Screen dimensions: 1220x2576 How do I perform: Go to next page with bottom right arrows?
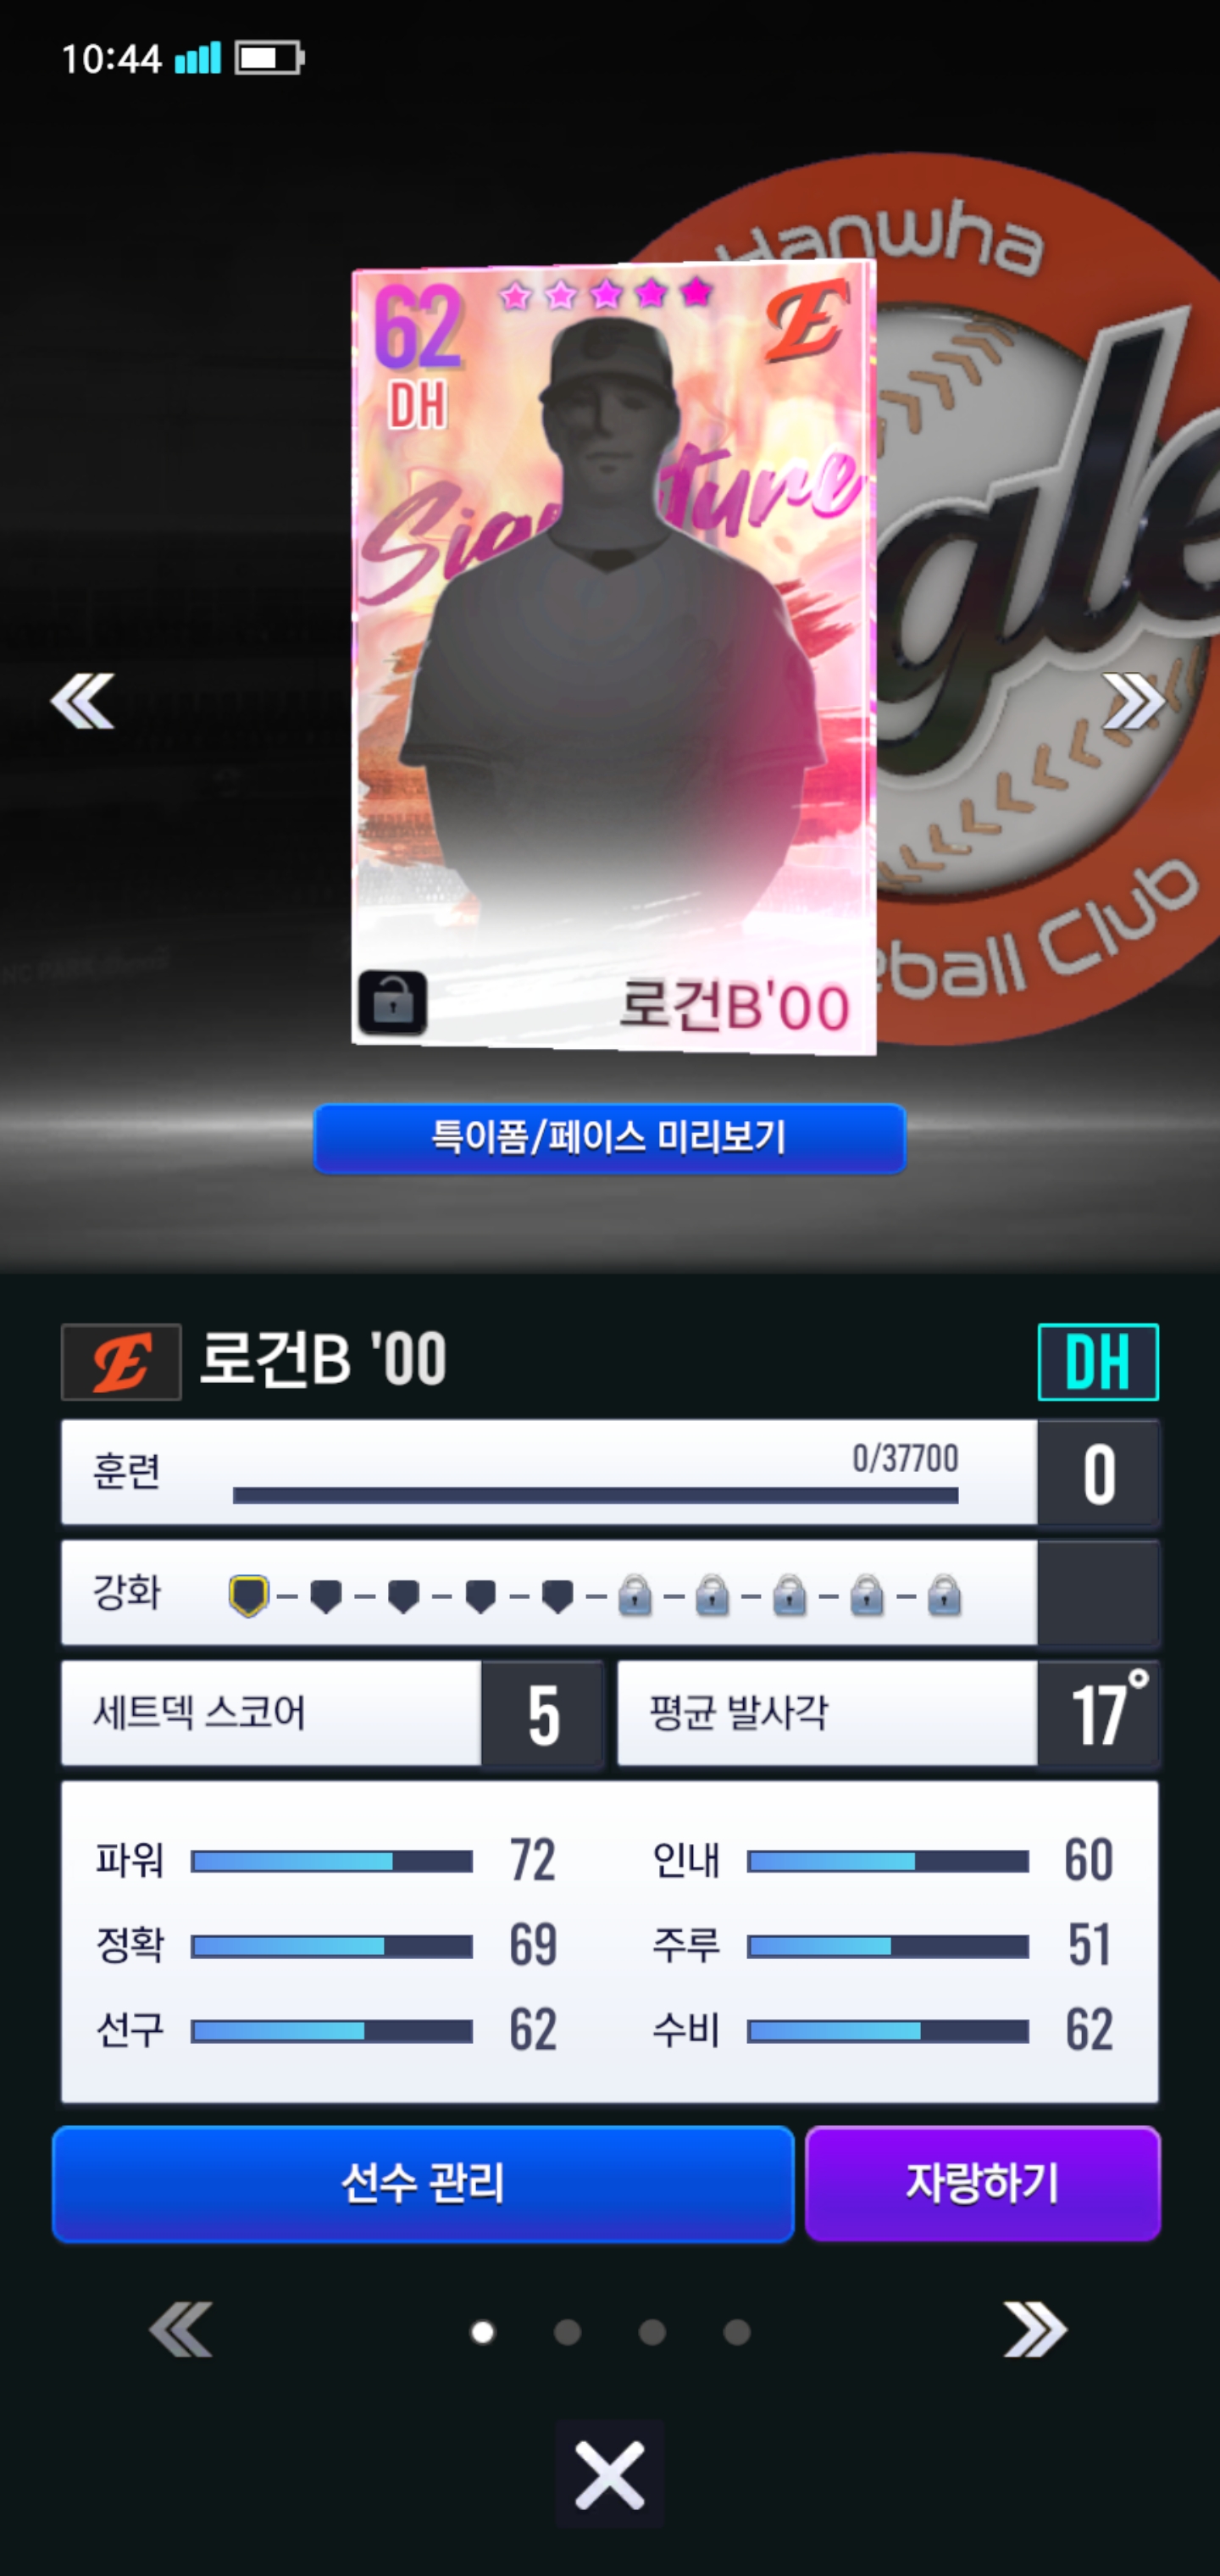[x=1035, y=2330]
